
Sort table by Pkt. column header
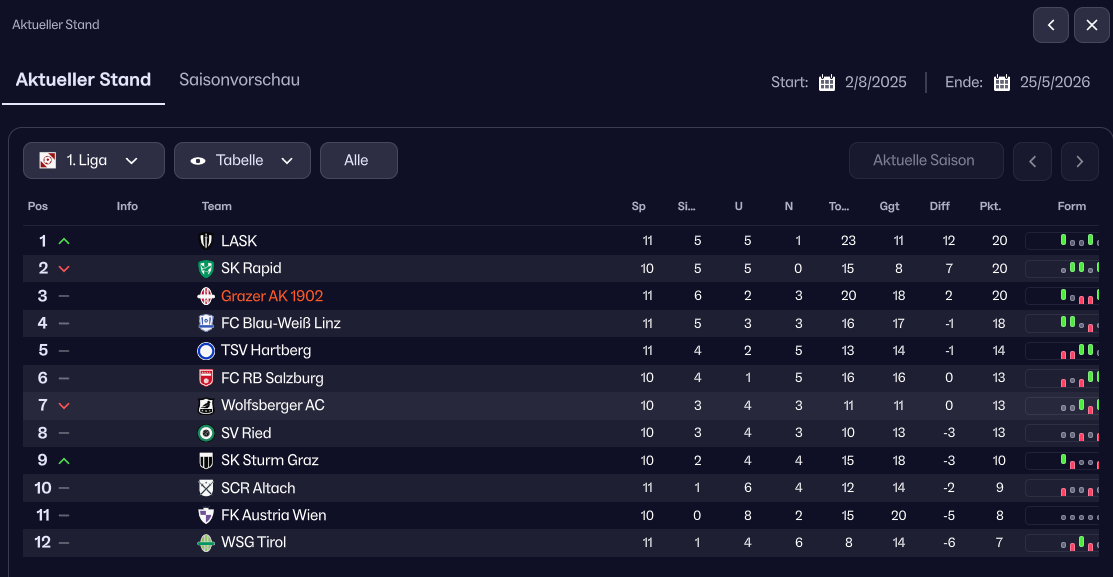tap(990, 207)
